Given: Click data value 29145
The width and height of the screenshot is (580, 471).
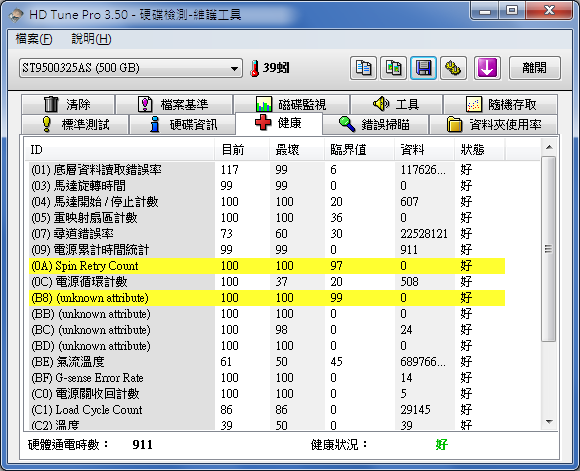Looking at the screenshot, I should point(415,410).
